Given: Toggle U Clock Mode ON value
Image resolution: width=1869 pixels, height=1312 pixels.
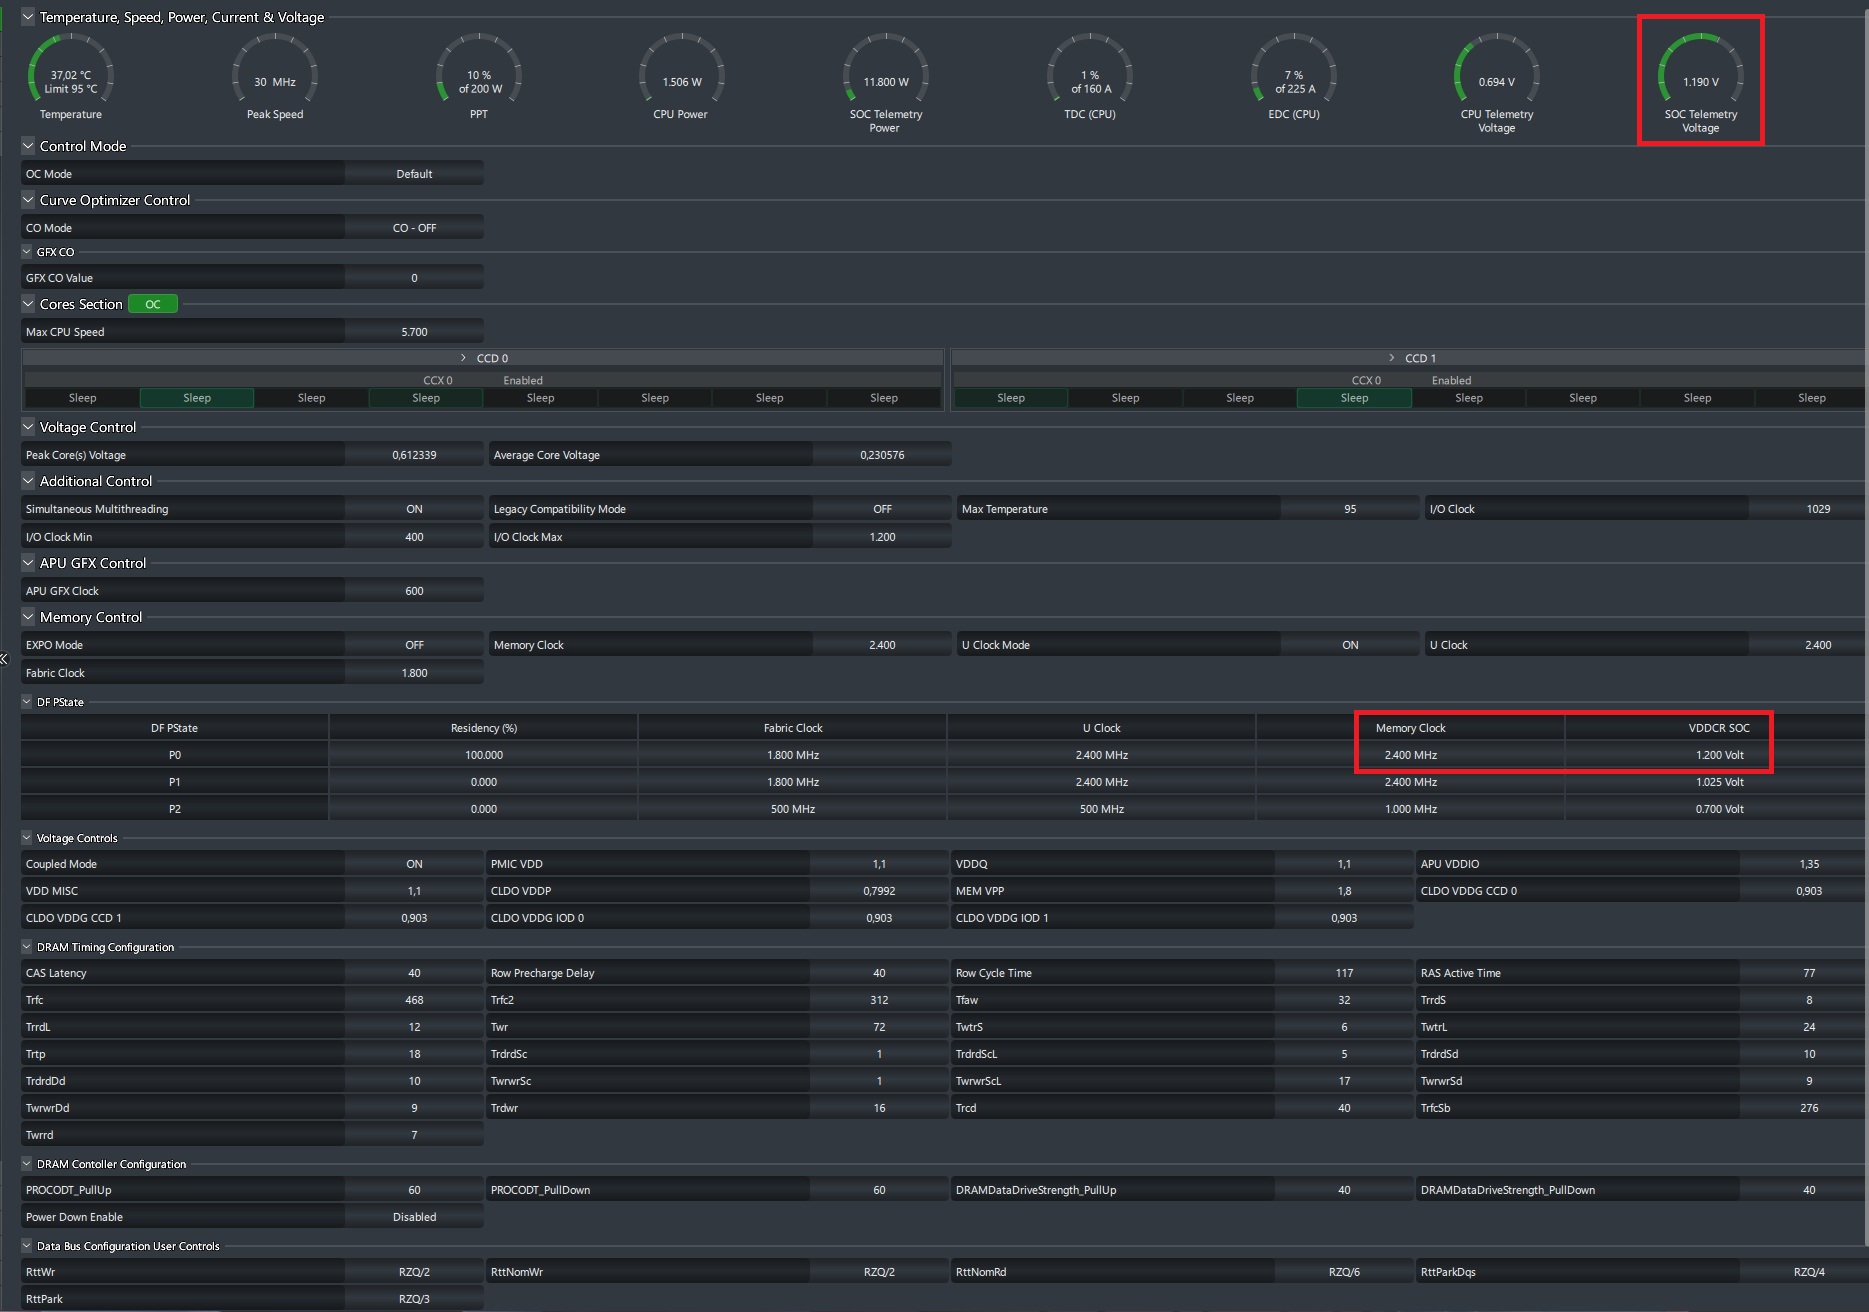Looking at the screenshot, I should [x=1350, y=645].
